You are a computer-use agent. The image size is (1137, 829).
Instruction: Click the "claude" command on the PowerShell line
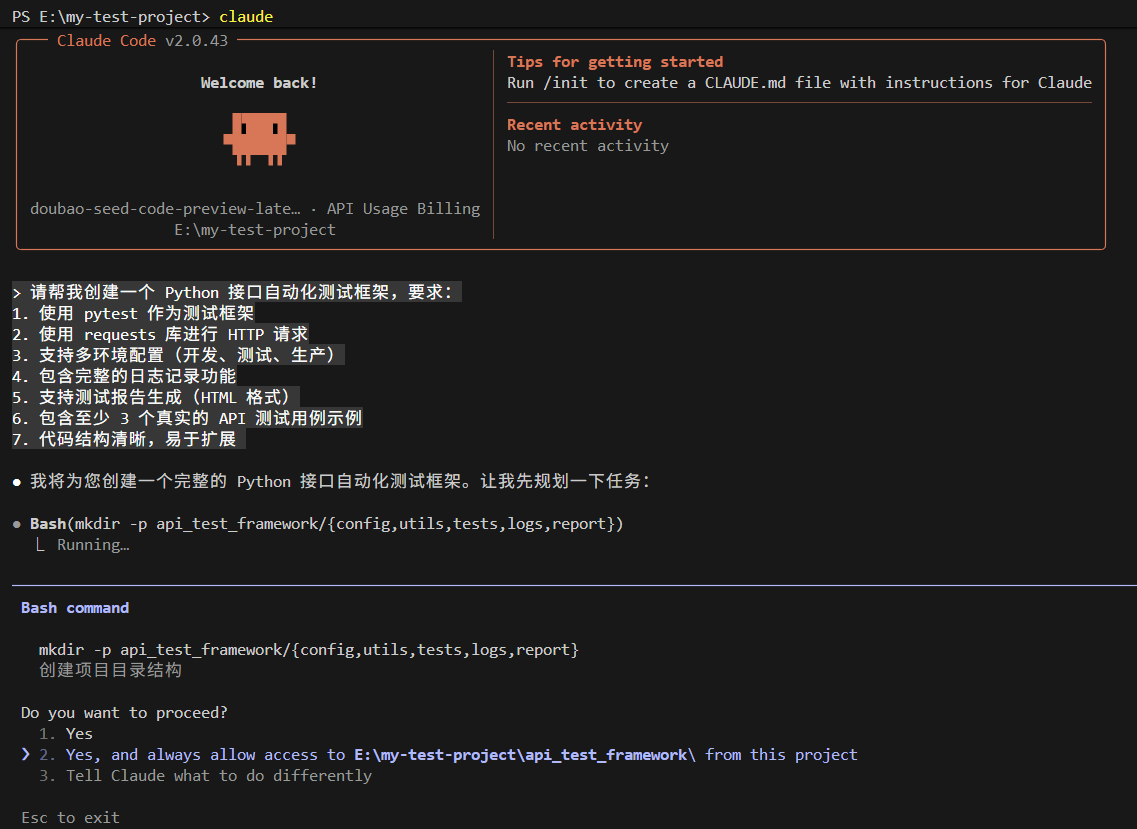tap(246, 17)
